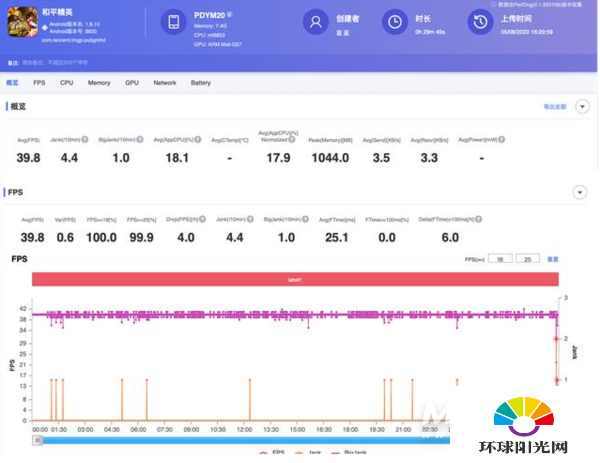Select the Battery tab

201,83
